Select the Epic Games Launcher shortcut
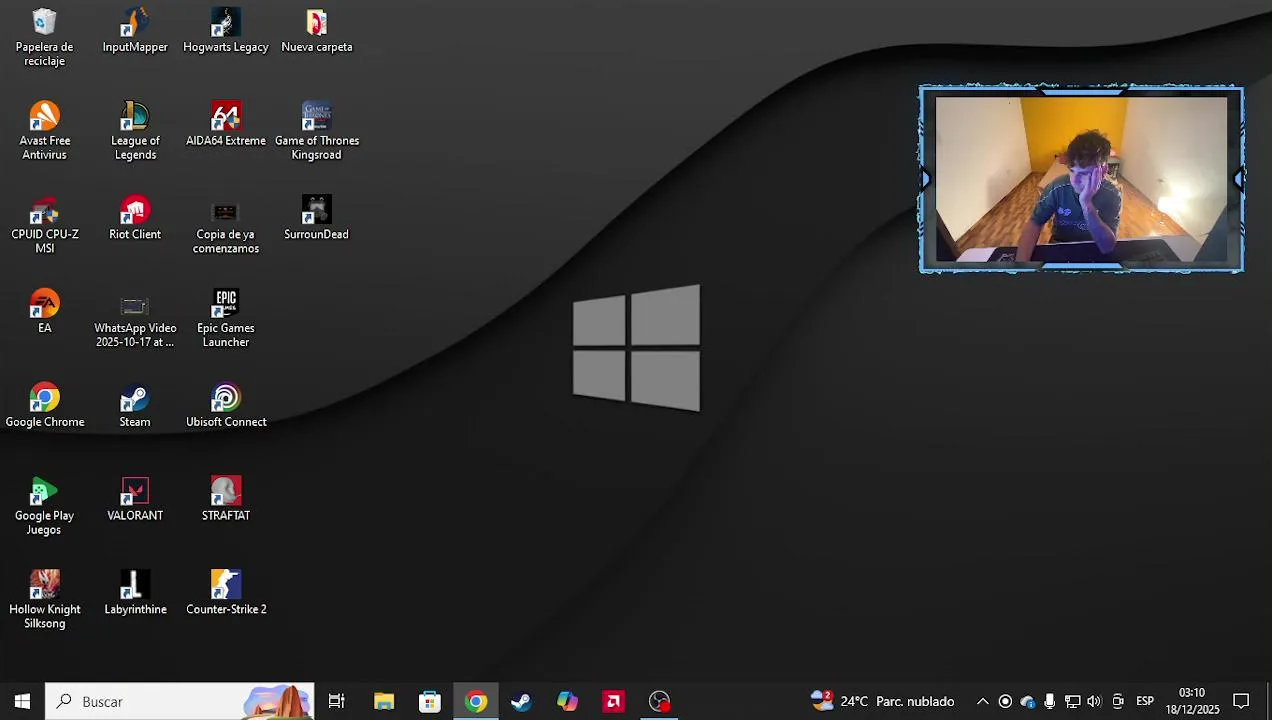 click(x=226, y=319)
